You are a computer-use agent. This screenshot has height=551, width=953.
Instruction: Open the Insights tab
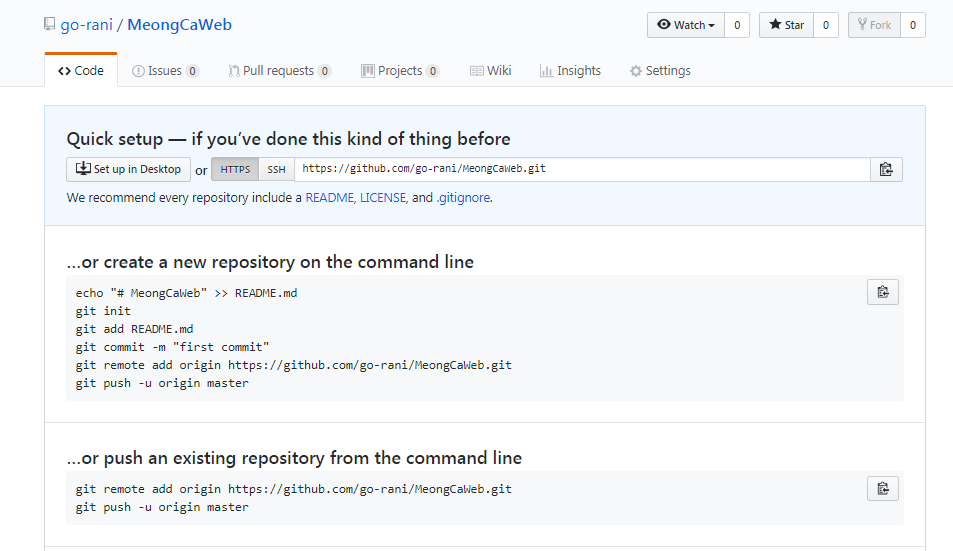point(571,70)
